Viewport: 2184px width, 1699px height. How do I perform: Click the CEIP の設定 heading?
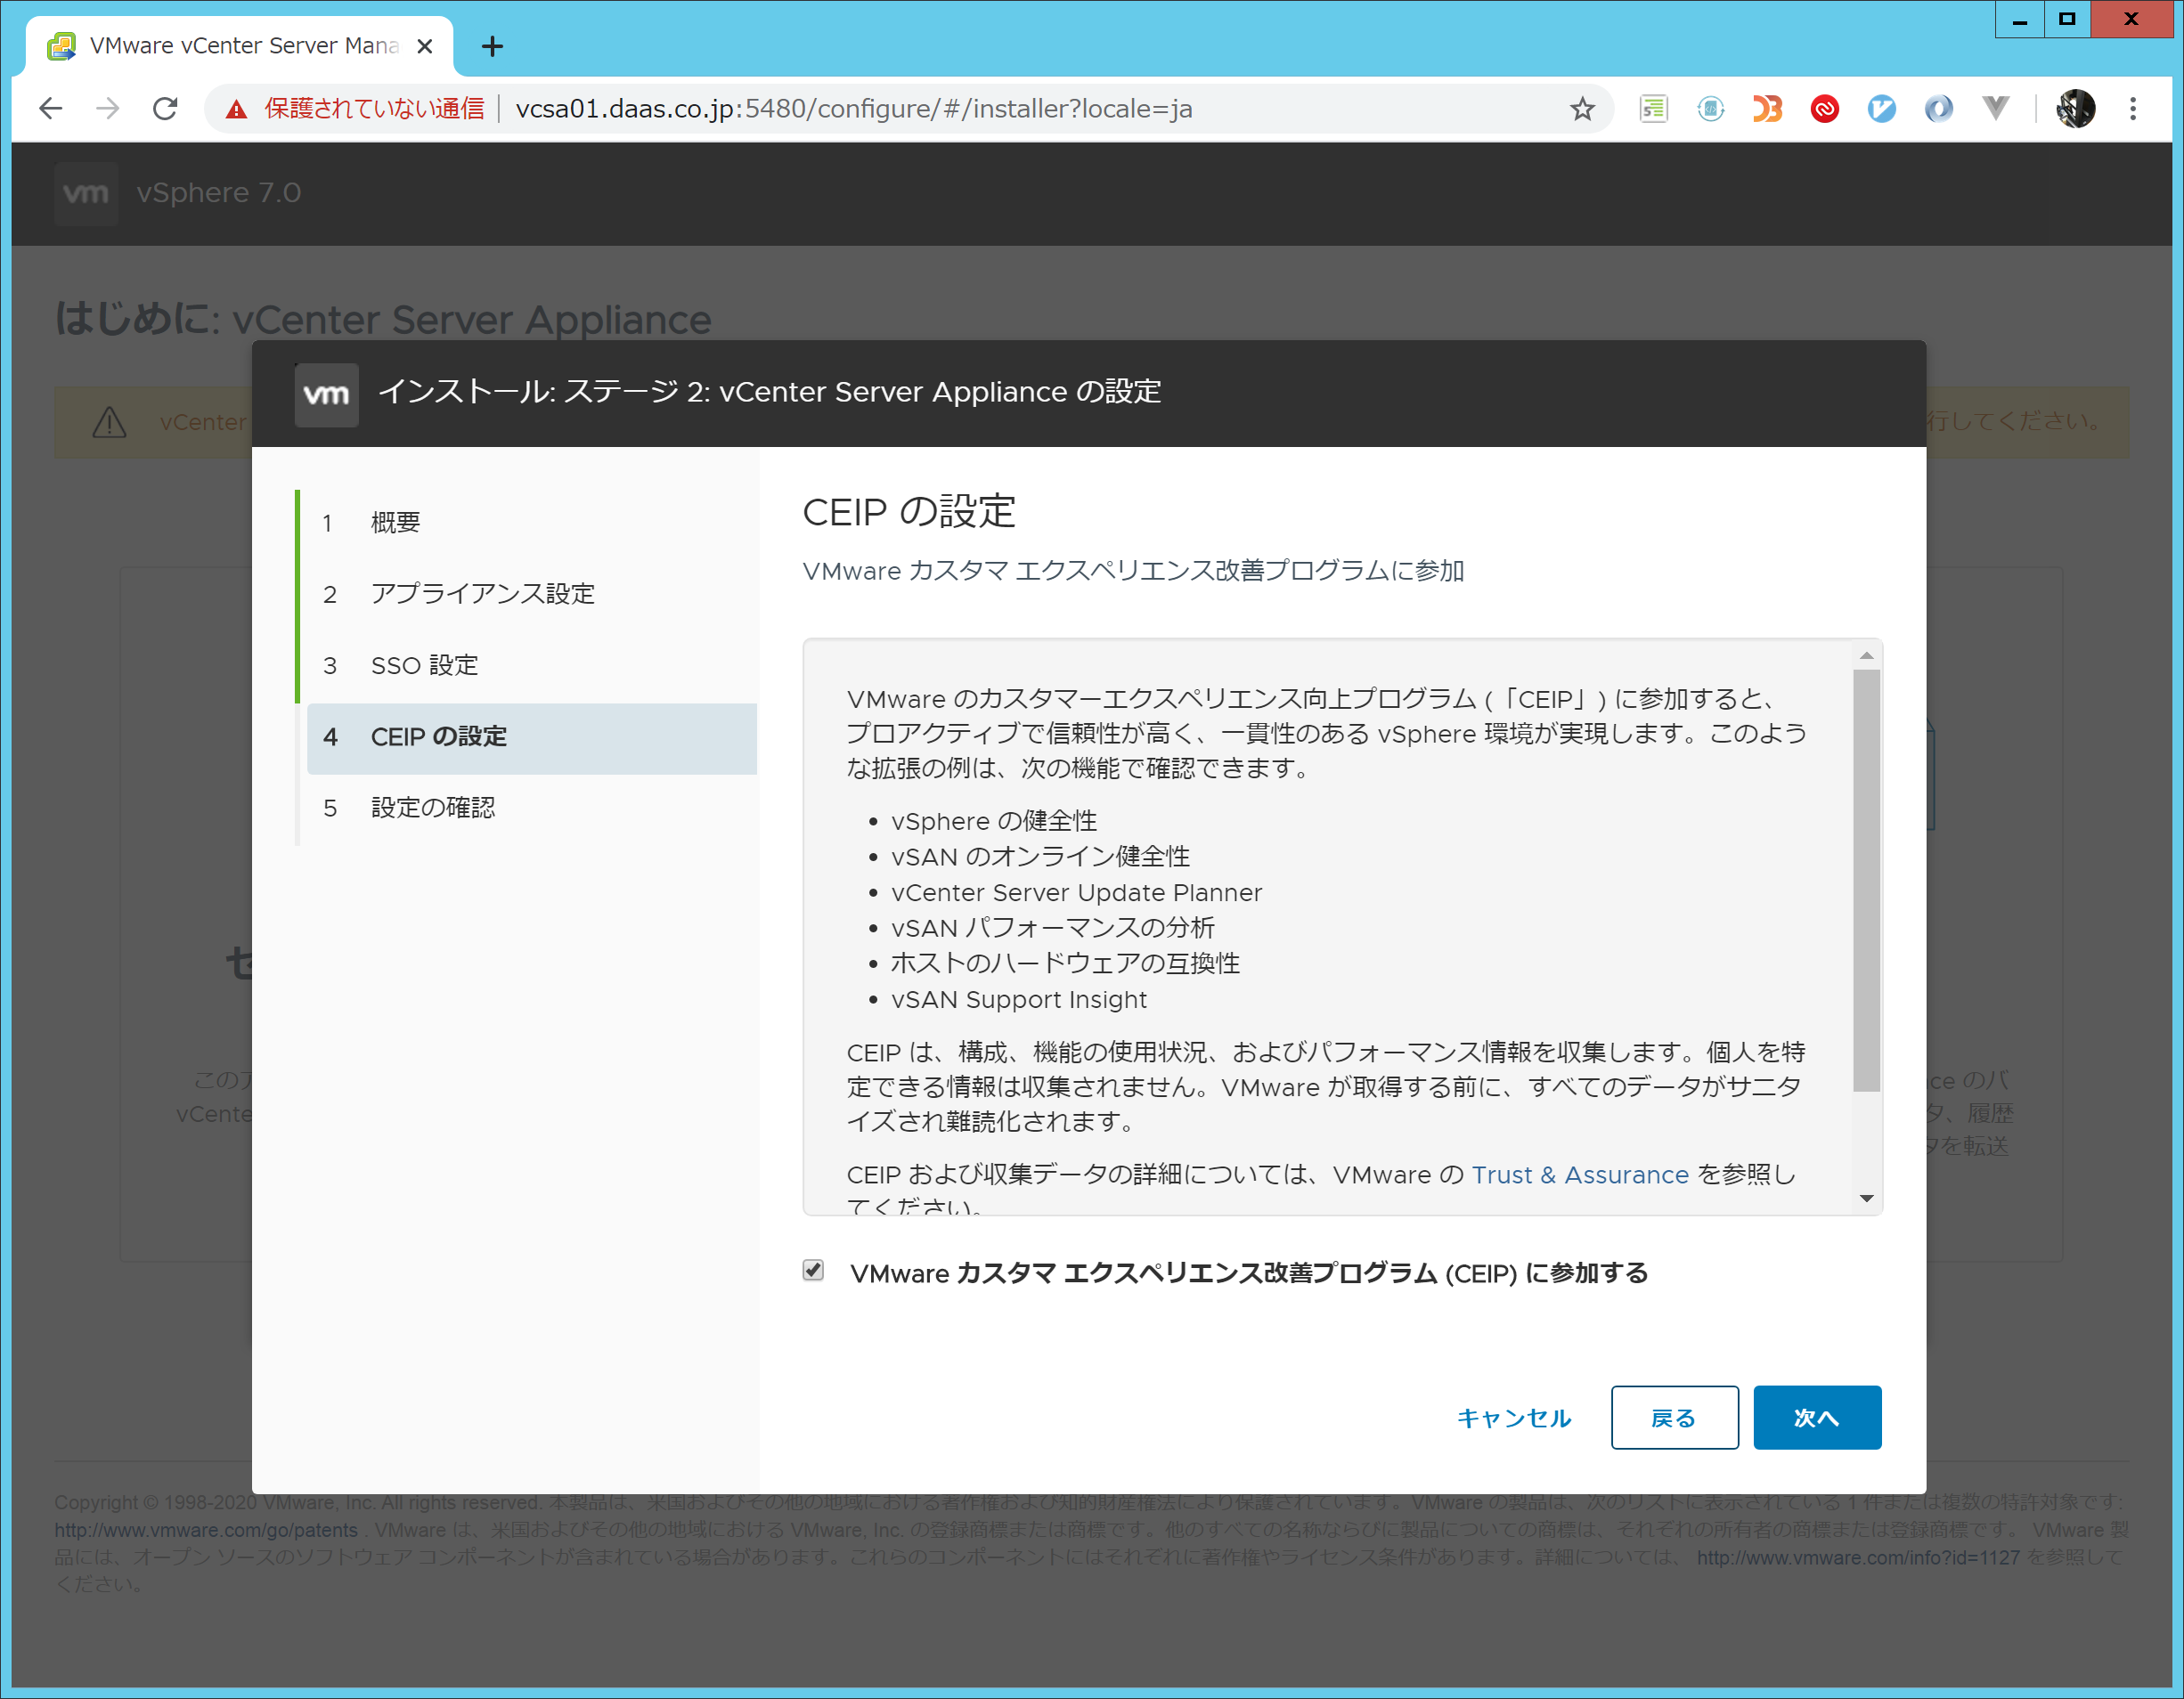coord(909,512)
